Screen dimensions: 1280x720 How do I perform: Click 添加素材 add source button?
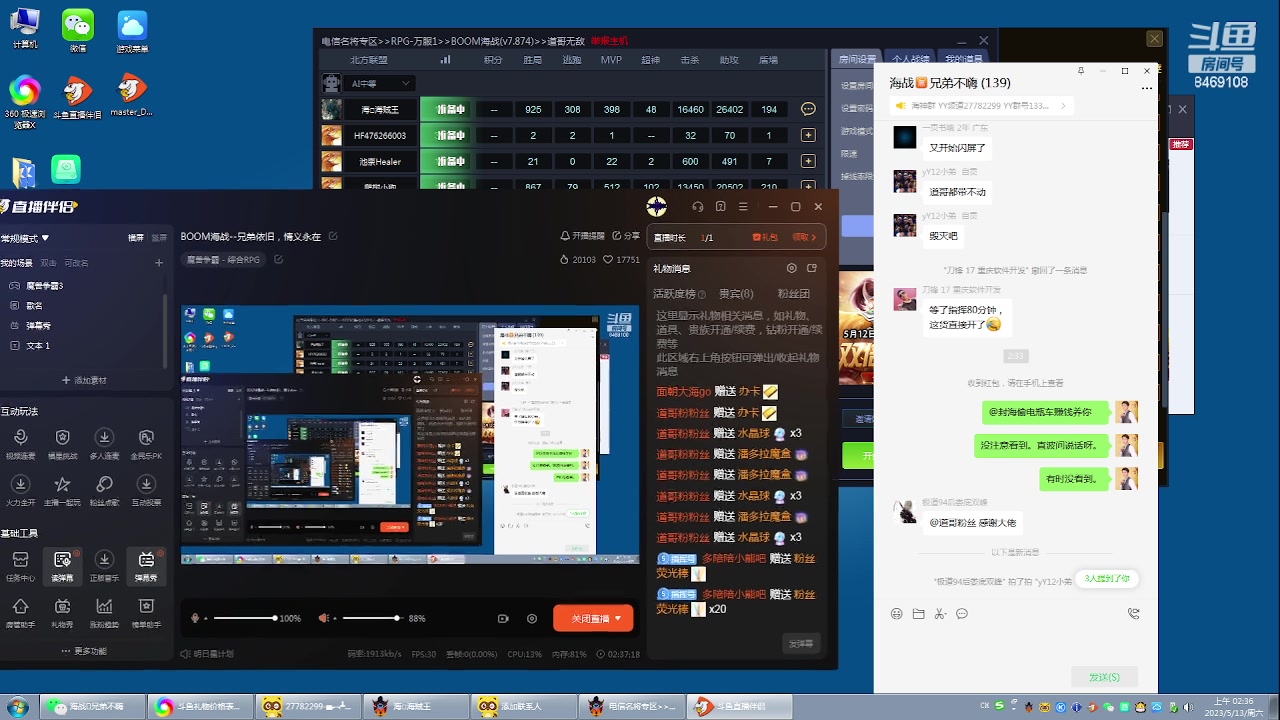tap(84, 380)
